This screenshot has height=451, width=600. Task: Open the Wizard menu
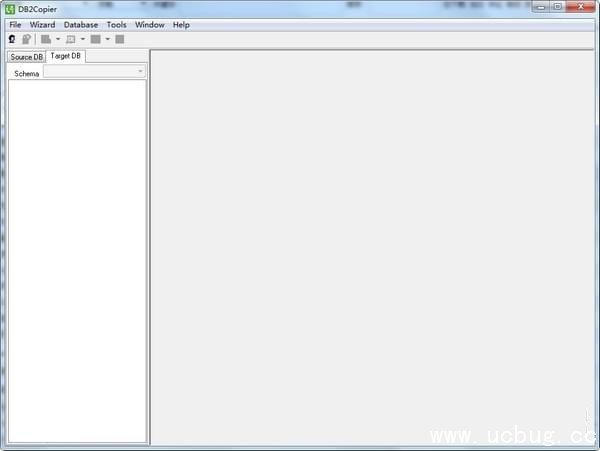click(x=42, y=24)
